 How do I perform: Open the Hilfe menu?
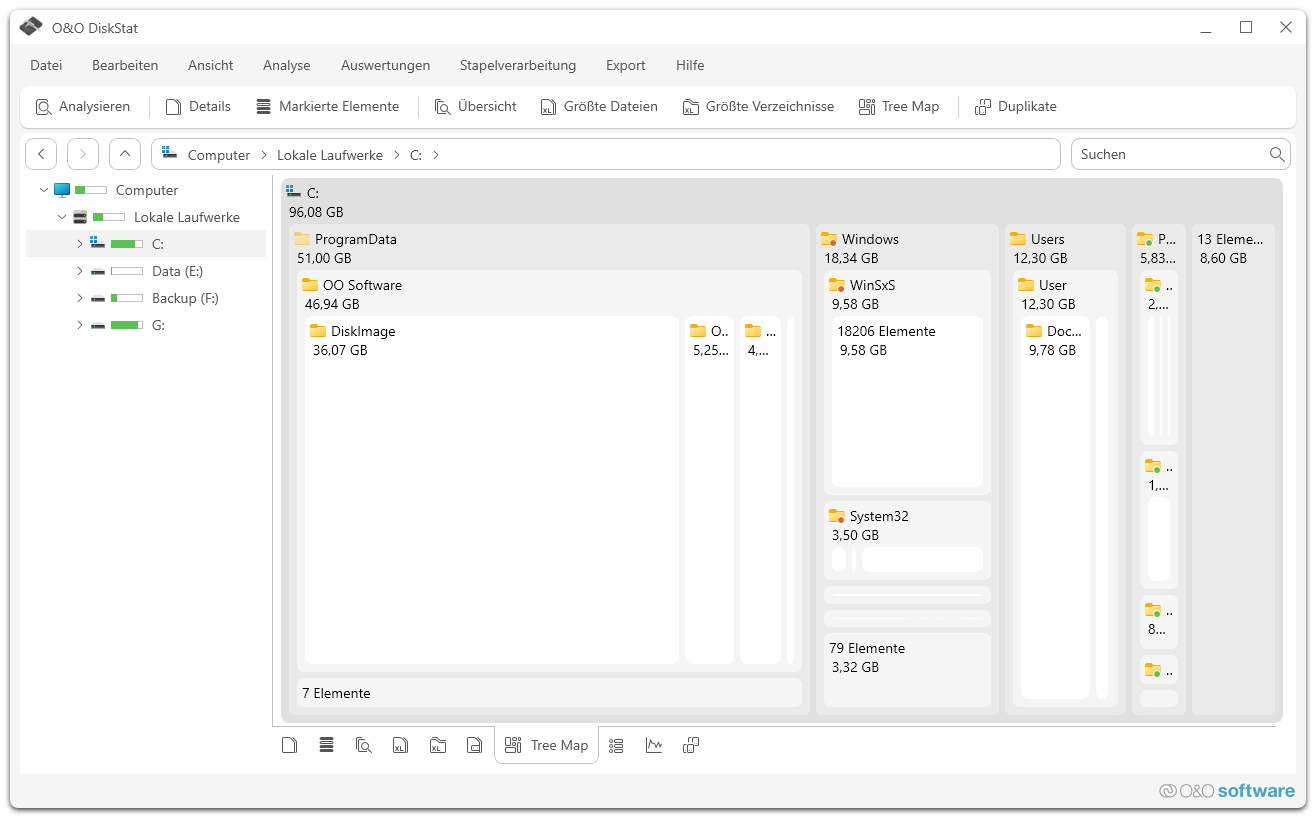tap(690, 65)
